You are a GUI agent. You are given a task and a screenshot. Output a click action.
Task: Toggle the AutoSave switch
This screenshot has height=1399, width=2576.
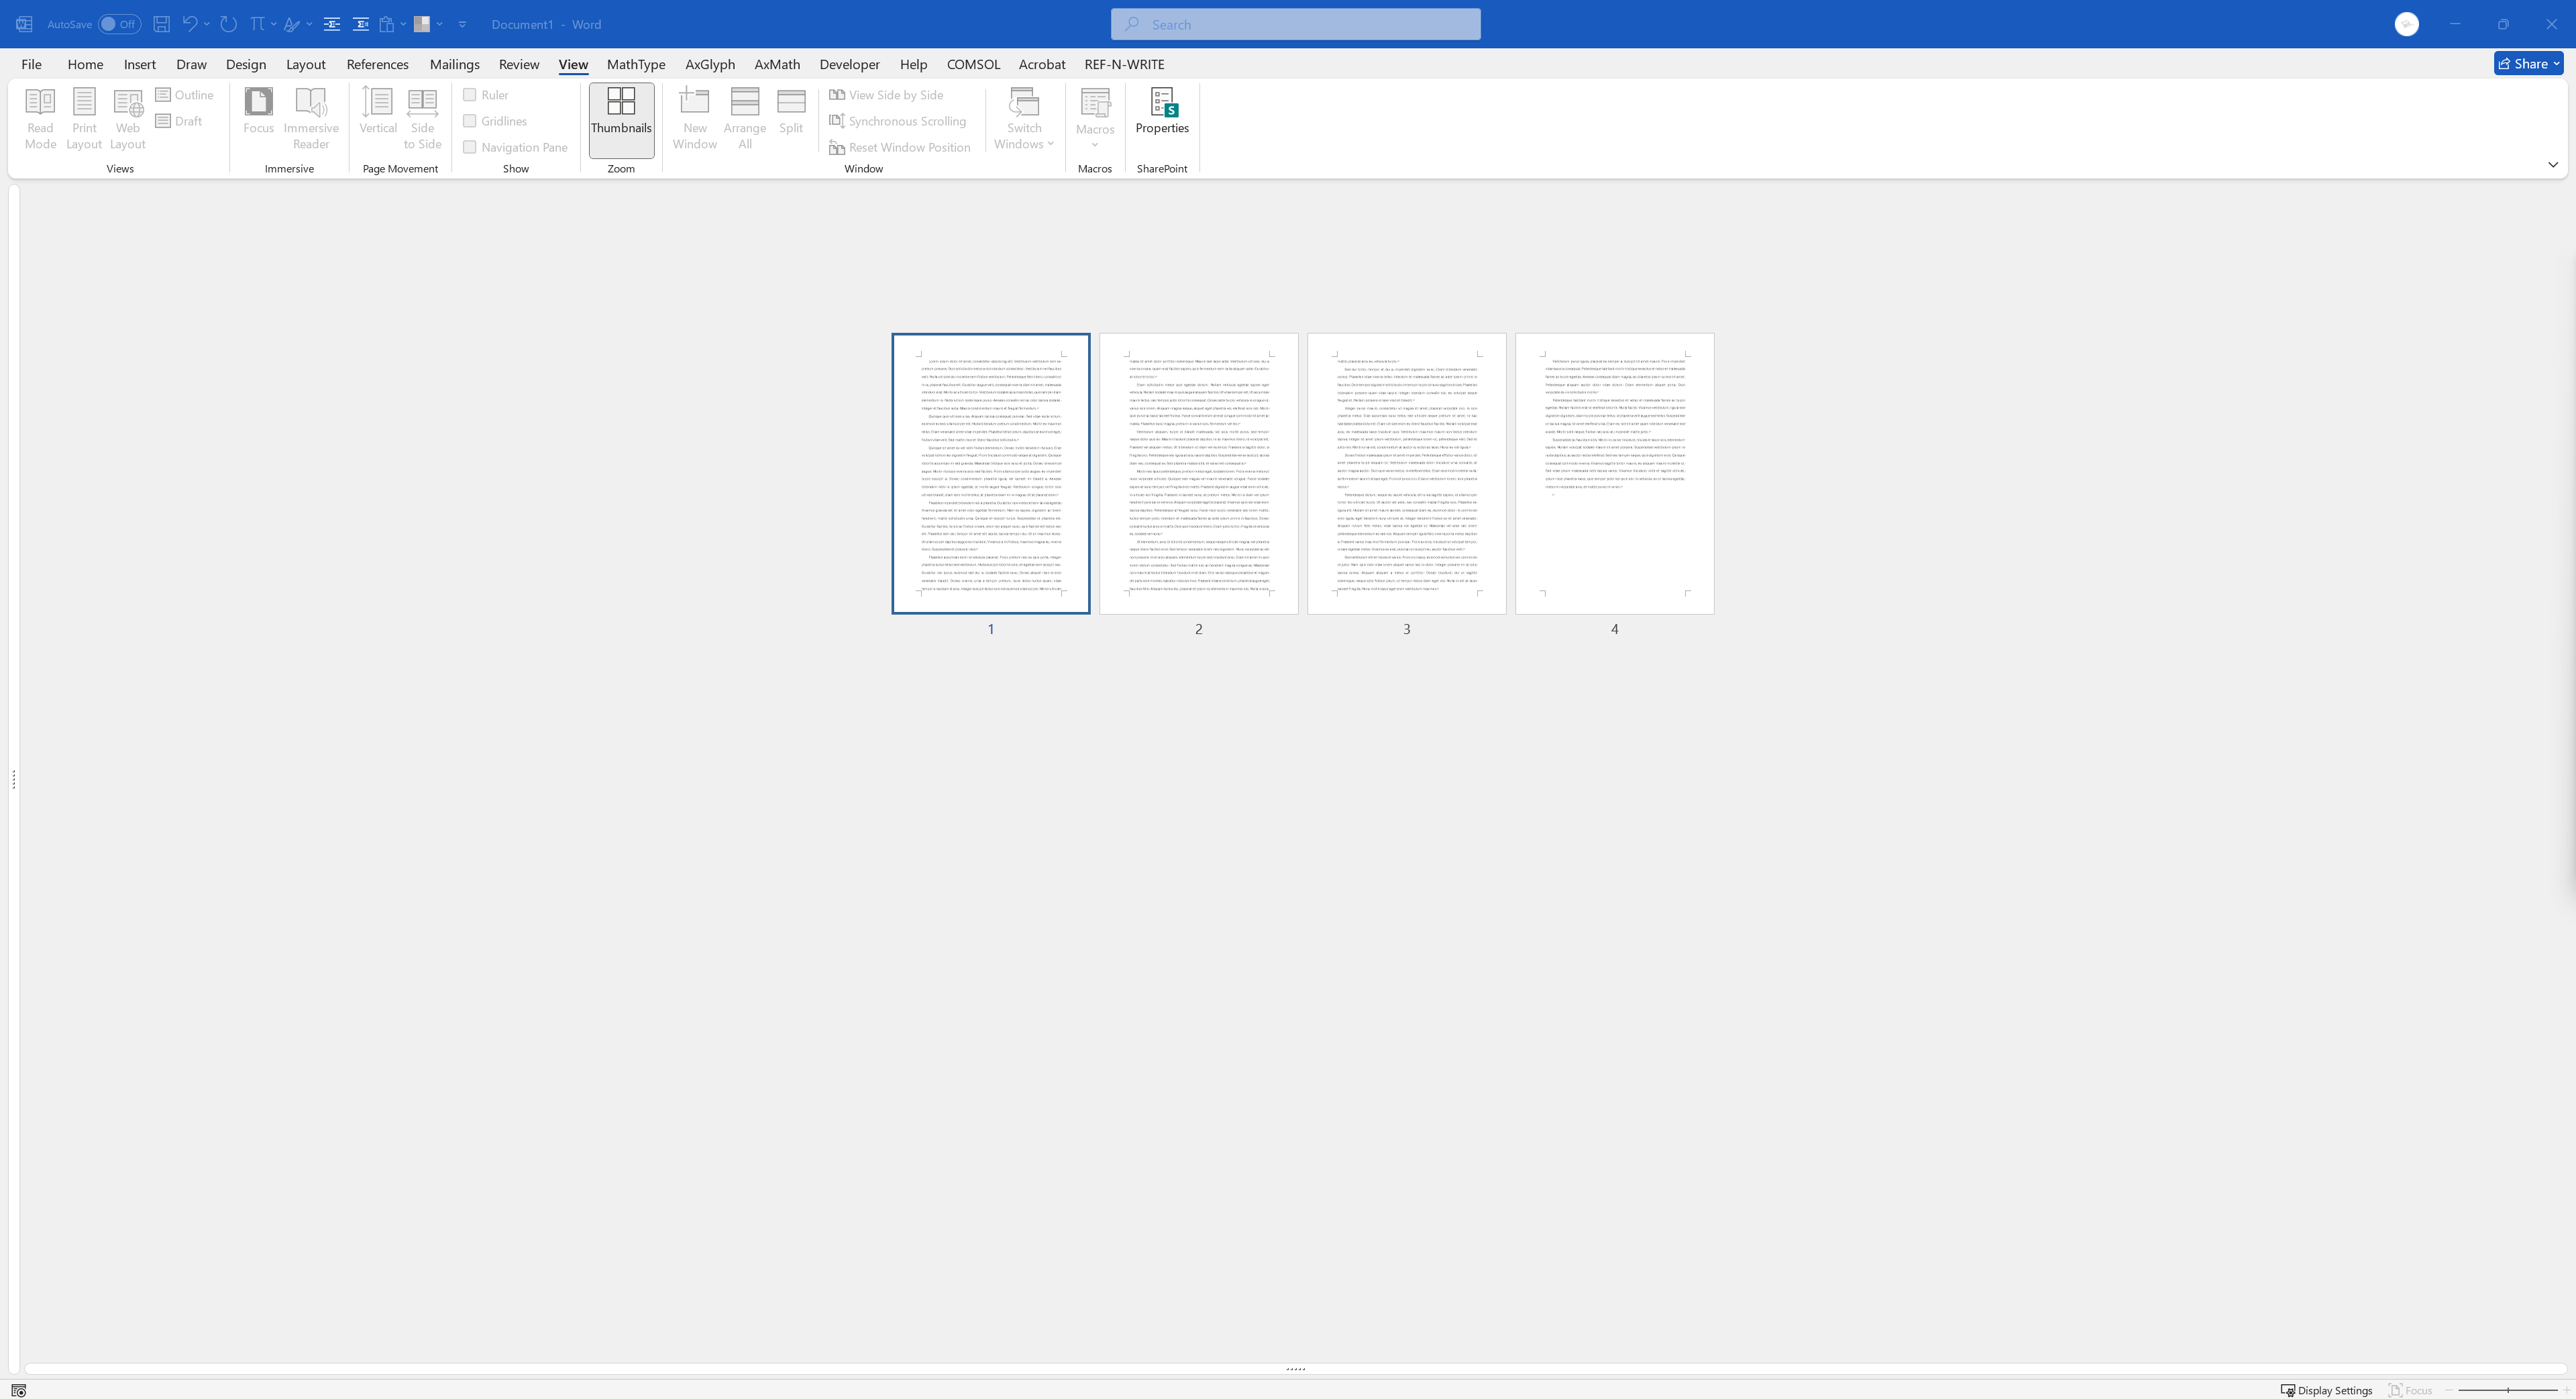point(119,24)
